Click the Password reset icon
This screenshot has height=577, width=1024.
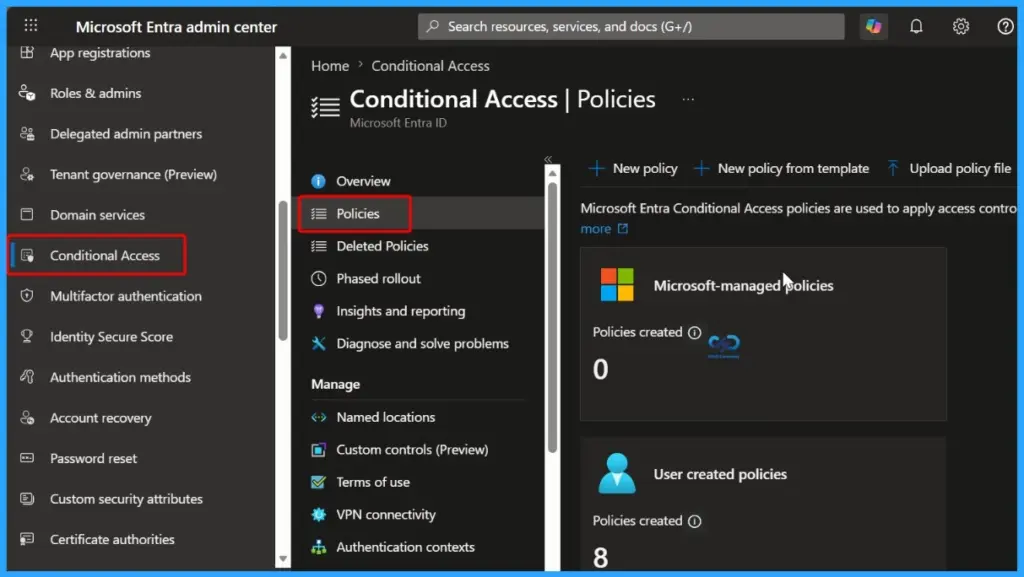(x=27, y=458)
